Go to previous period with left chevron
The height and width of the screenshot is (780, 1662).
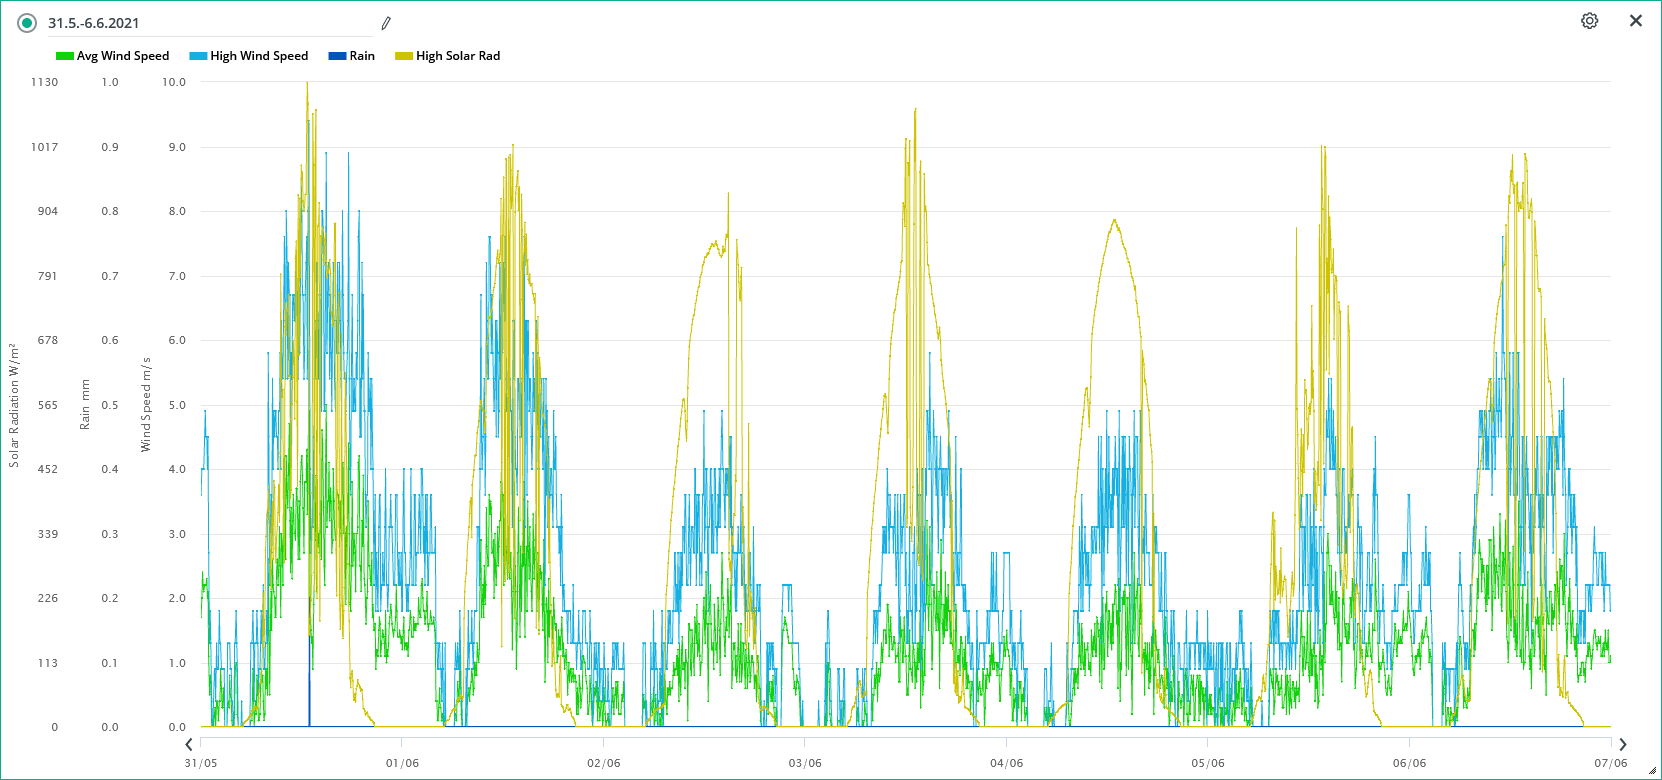(x=189, y=744)
